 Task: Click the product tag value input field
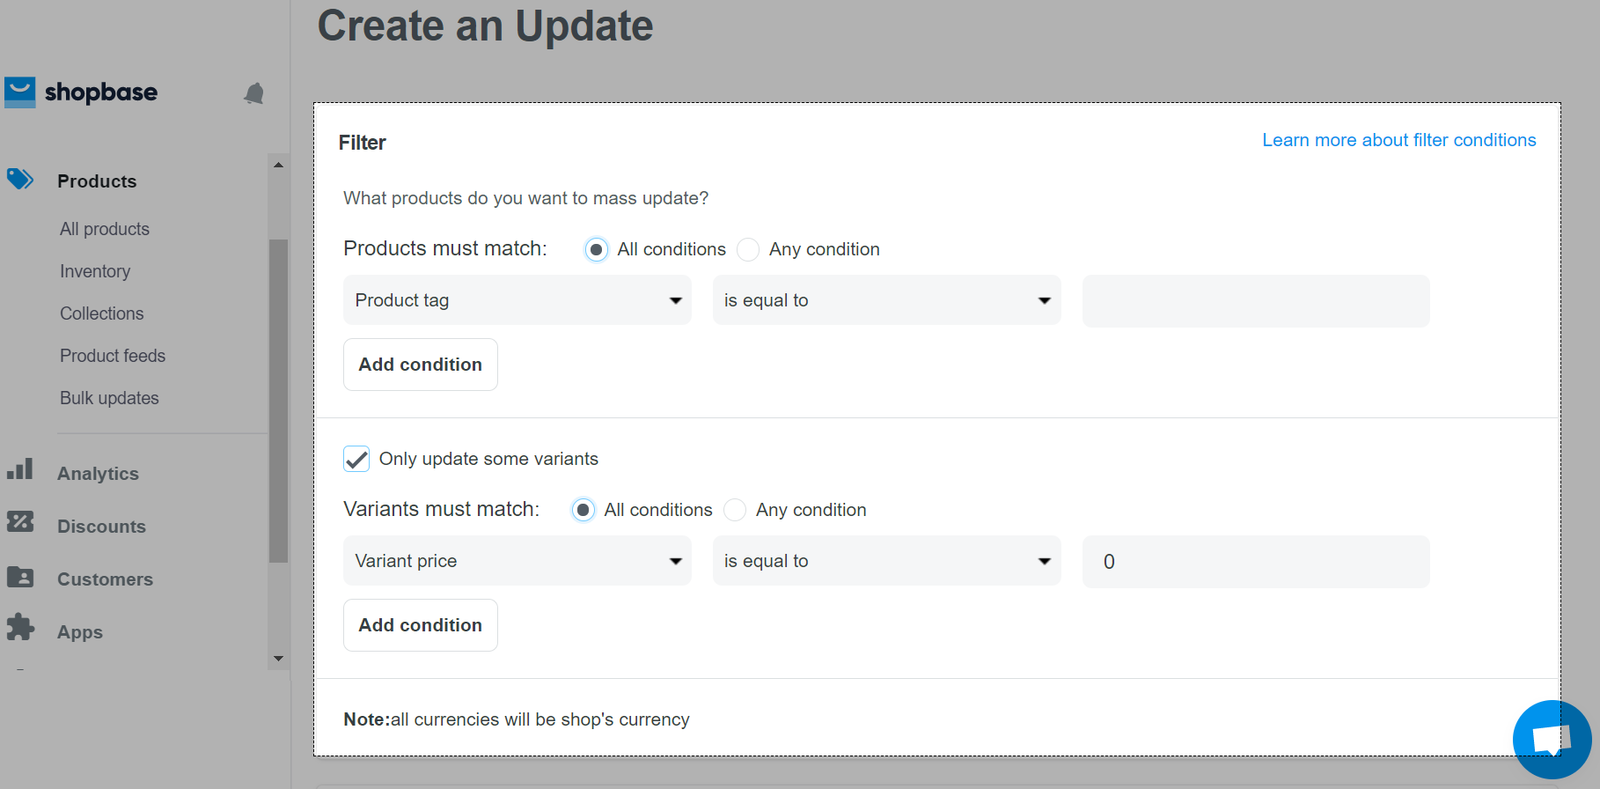1256,301
